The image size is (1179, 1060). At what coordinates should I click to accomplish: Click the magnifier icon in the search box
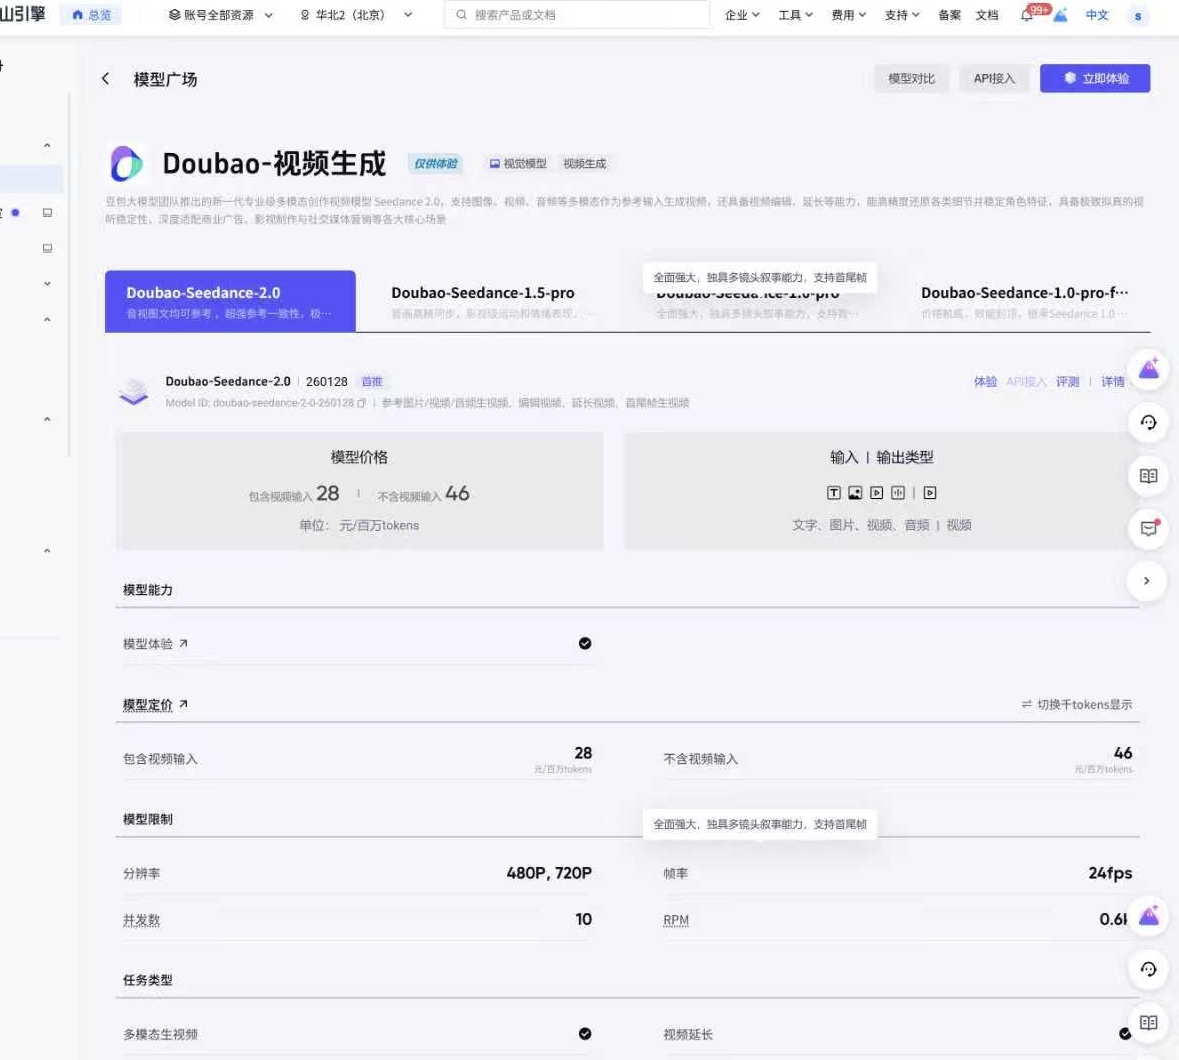pyautogui.click(x=462, y=15)
